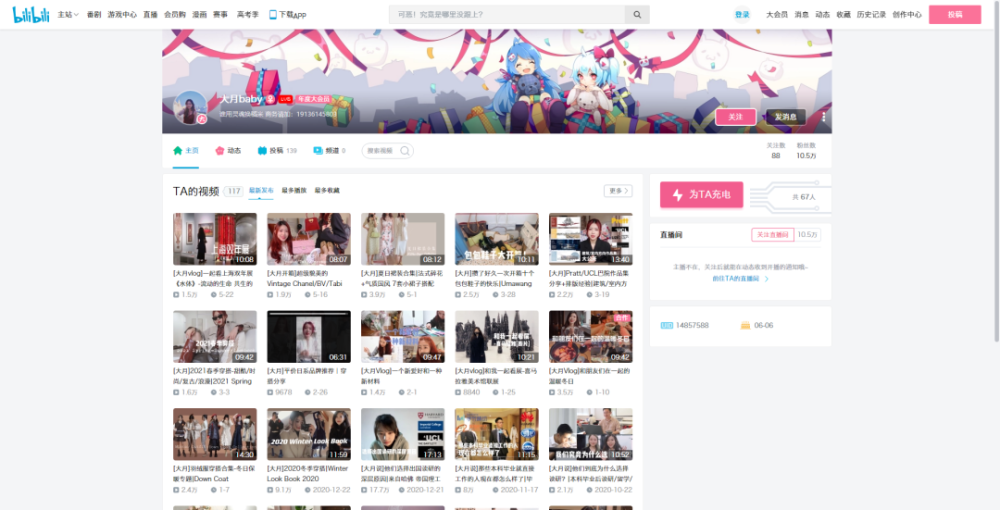The image size is (1000, 510).
Task: Open the 17:13 出国读研 video thumbnail
Action: [402, 434]
